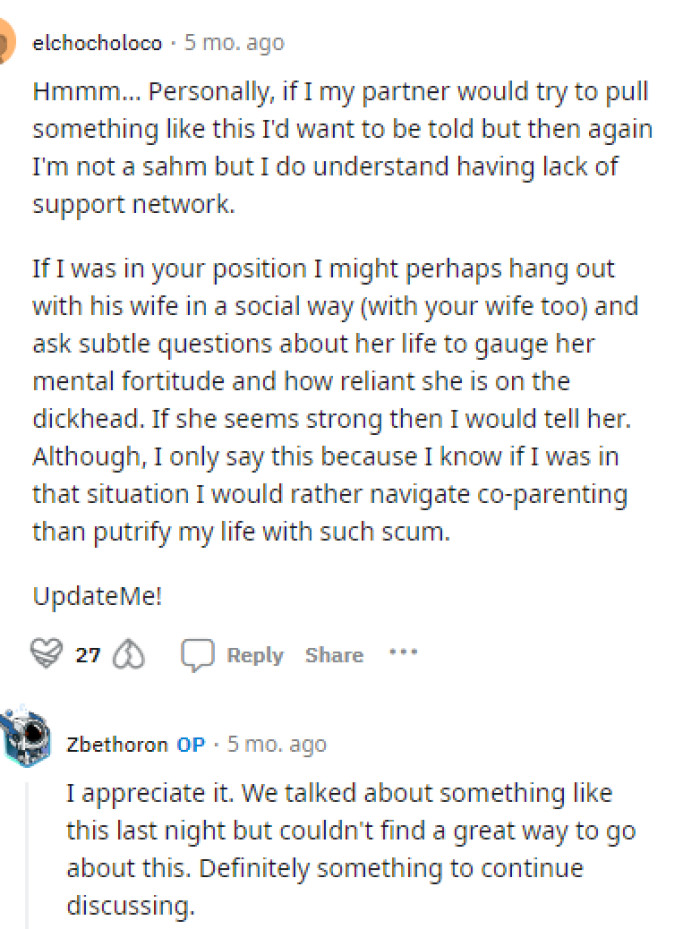Screen dimensions: 700x929
Task: Click the 'If I was in your position' paragraph
Action: tap(335, 400)
